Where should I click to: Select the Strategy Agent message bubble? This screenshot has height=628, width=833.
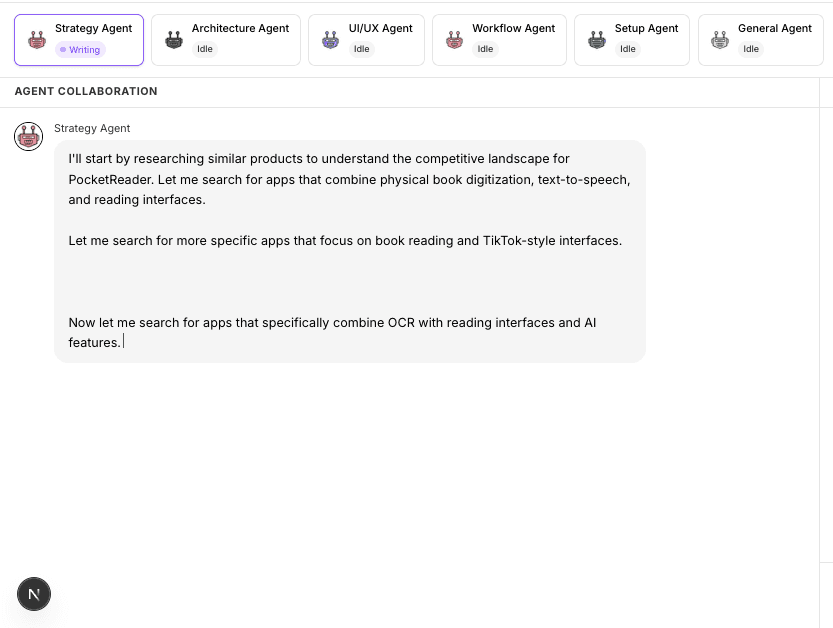coord(349,250)
